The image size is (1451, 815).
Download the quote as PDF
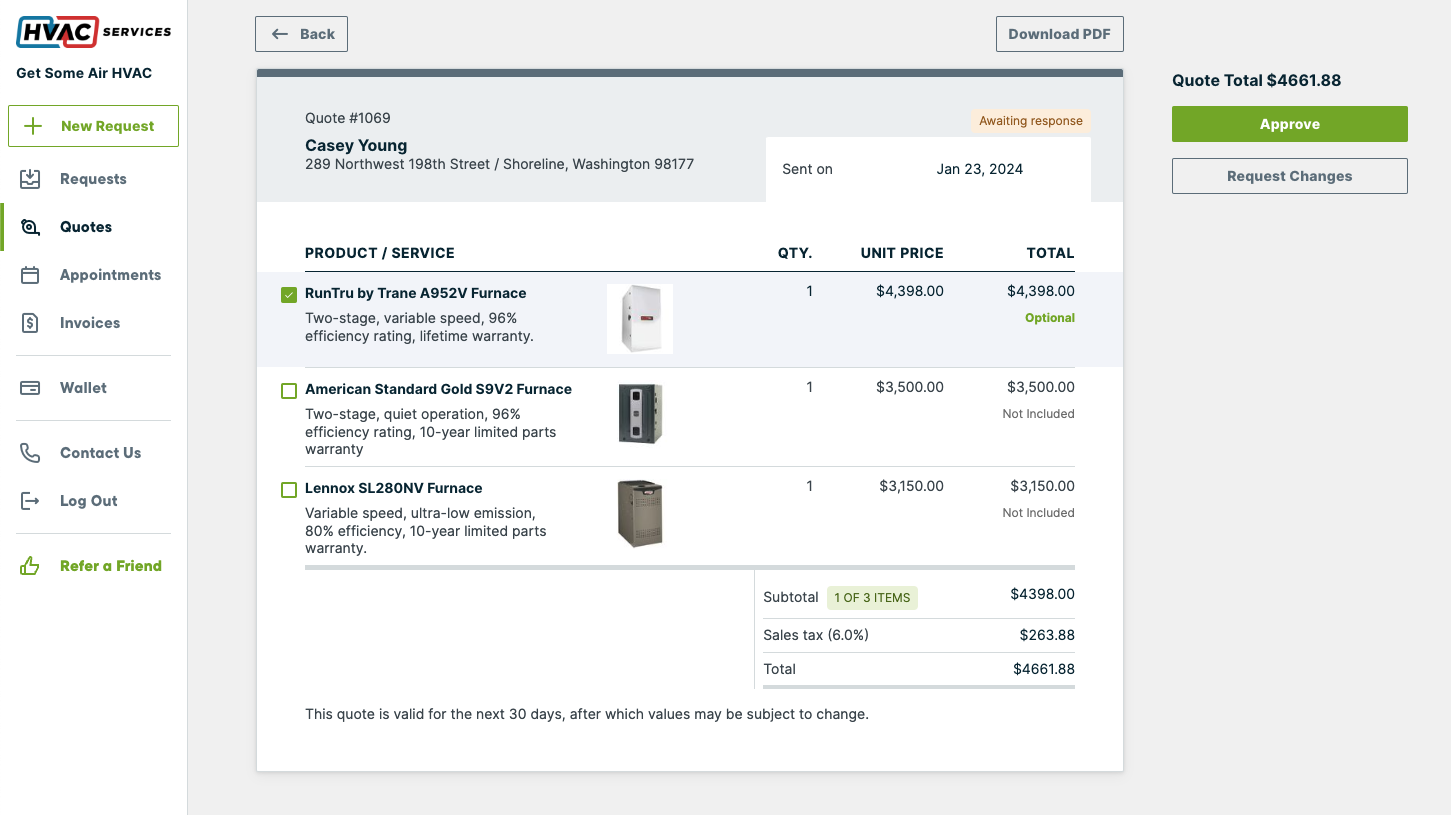point(1060,34)
